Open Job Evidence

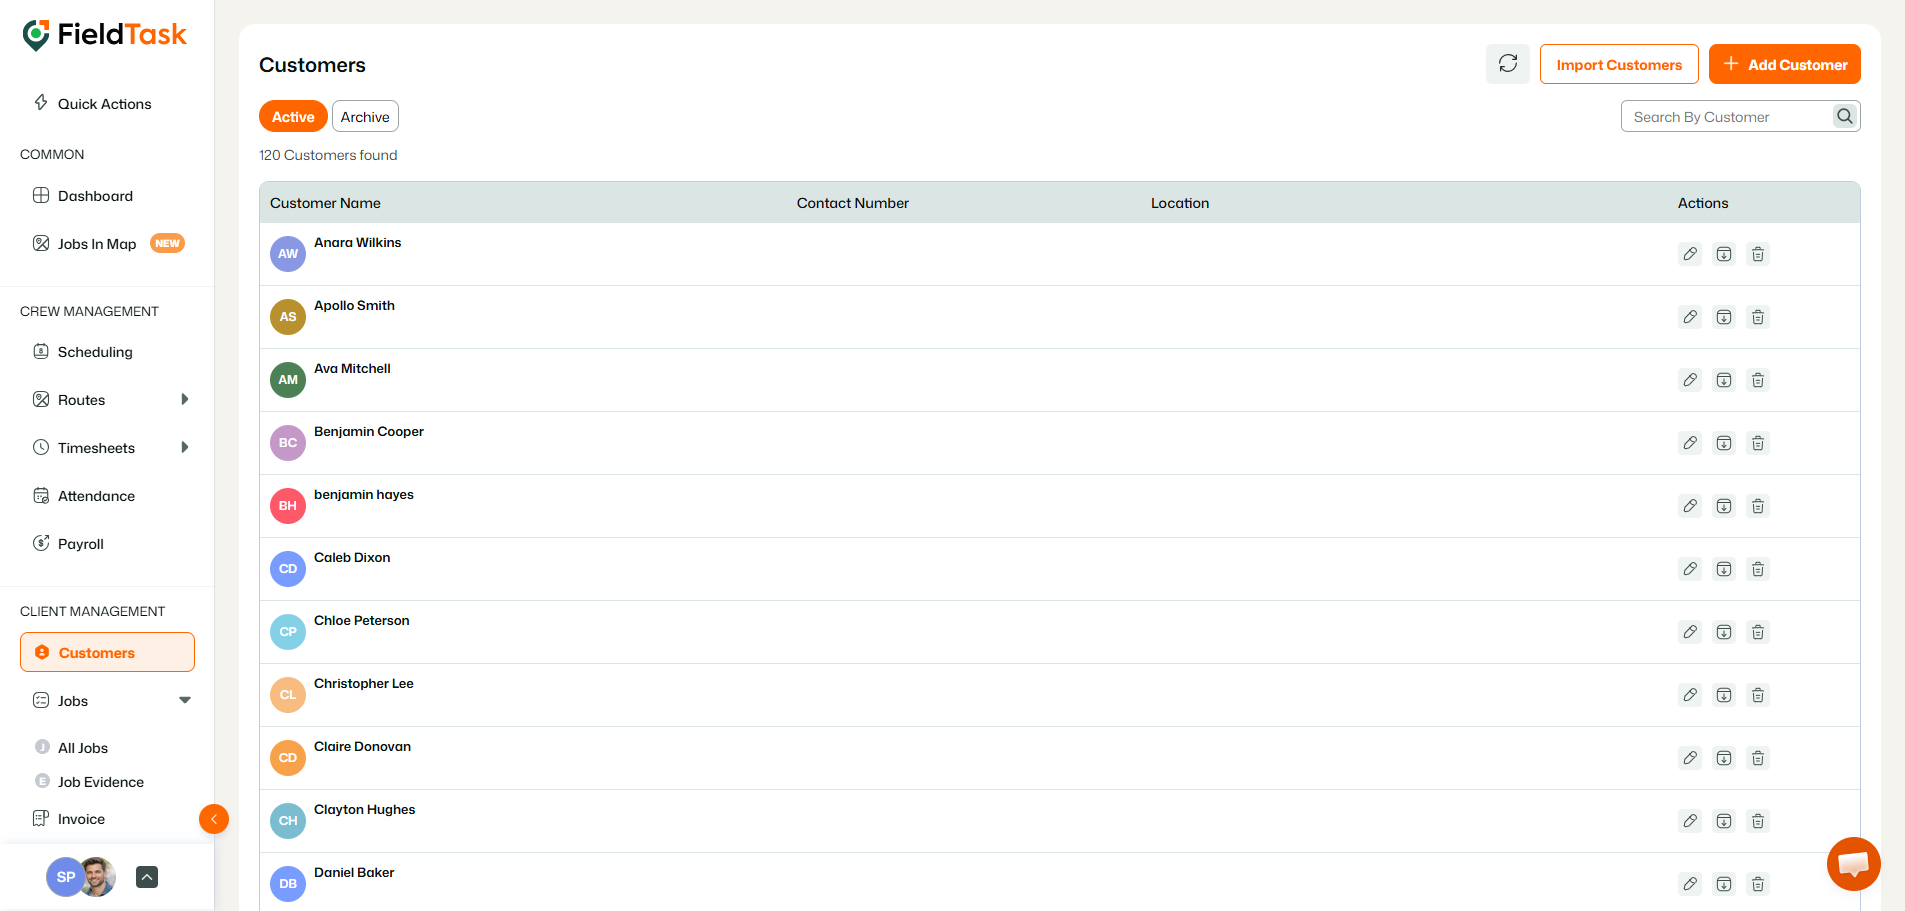pos(101,782)
